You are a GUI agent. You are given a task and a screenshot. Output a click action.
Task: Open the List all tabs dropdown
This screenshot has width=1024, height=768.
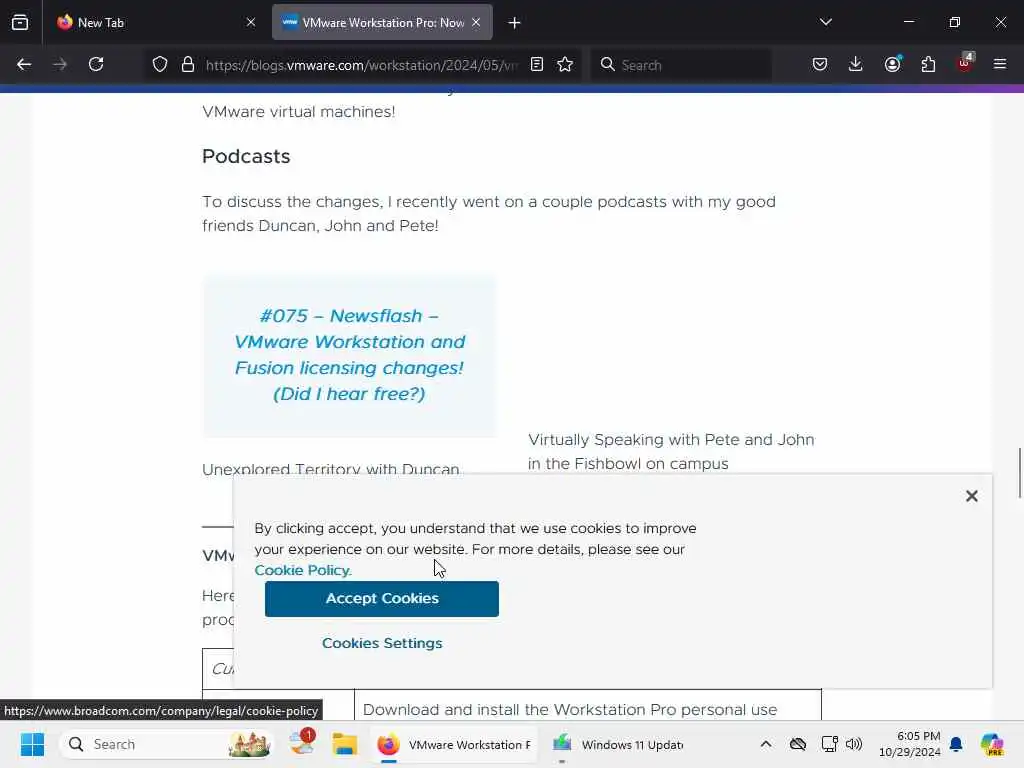pos(825,22)
